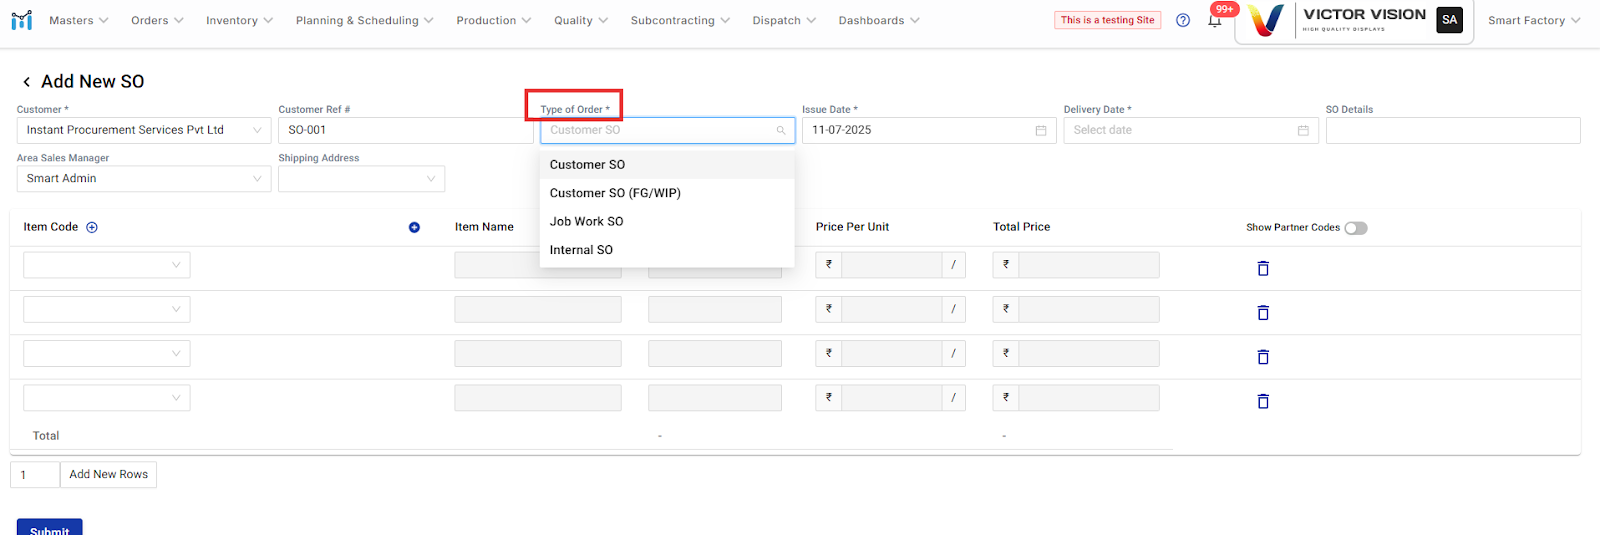Click the plus icon next to Item Code
Image resolution: width=1600 pixels, height=535 pixels.
pyautogui.click(x=92, y=227)
